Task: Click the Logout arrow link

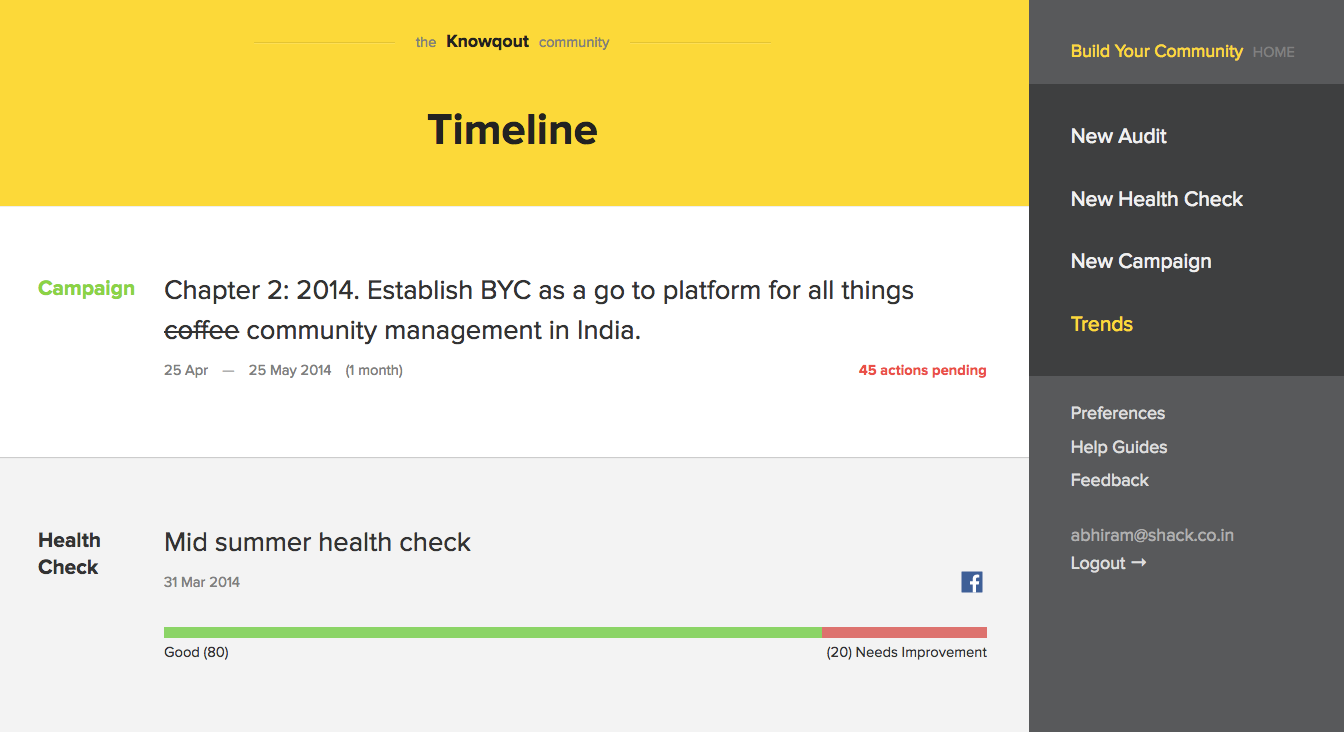Action: tap(1108, 563)
